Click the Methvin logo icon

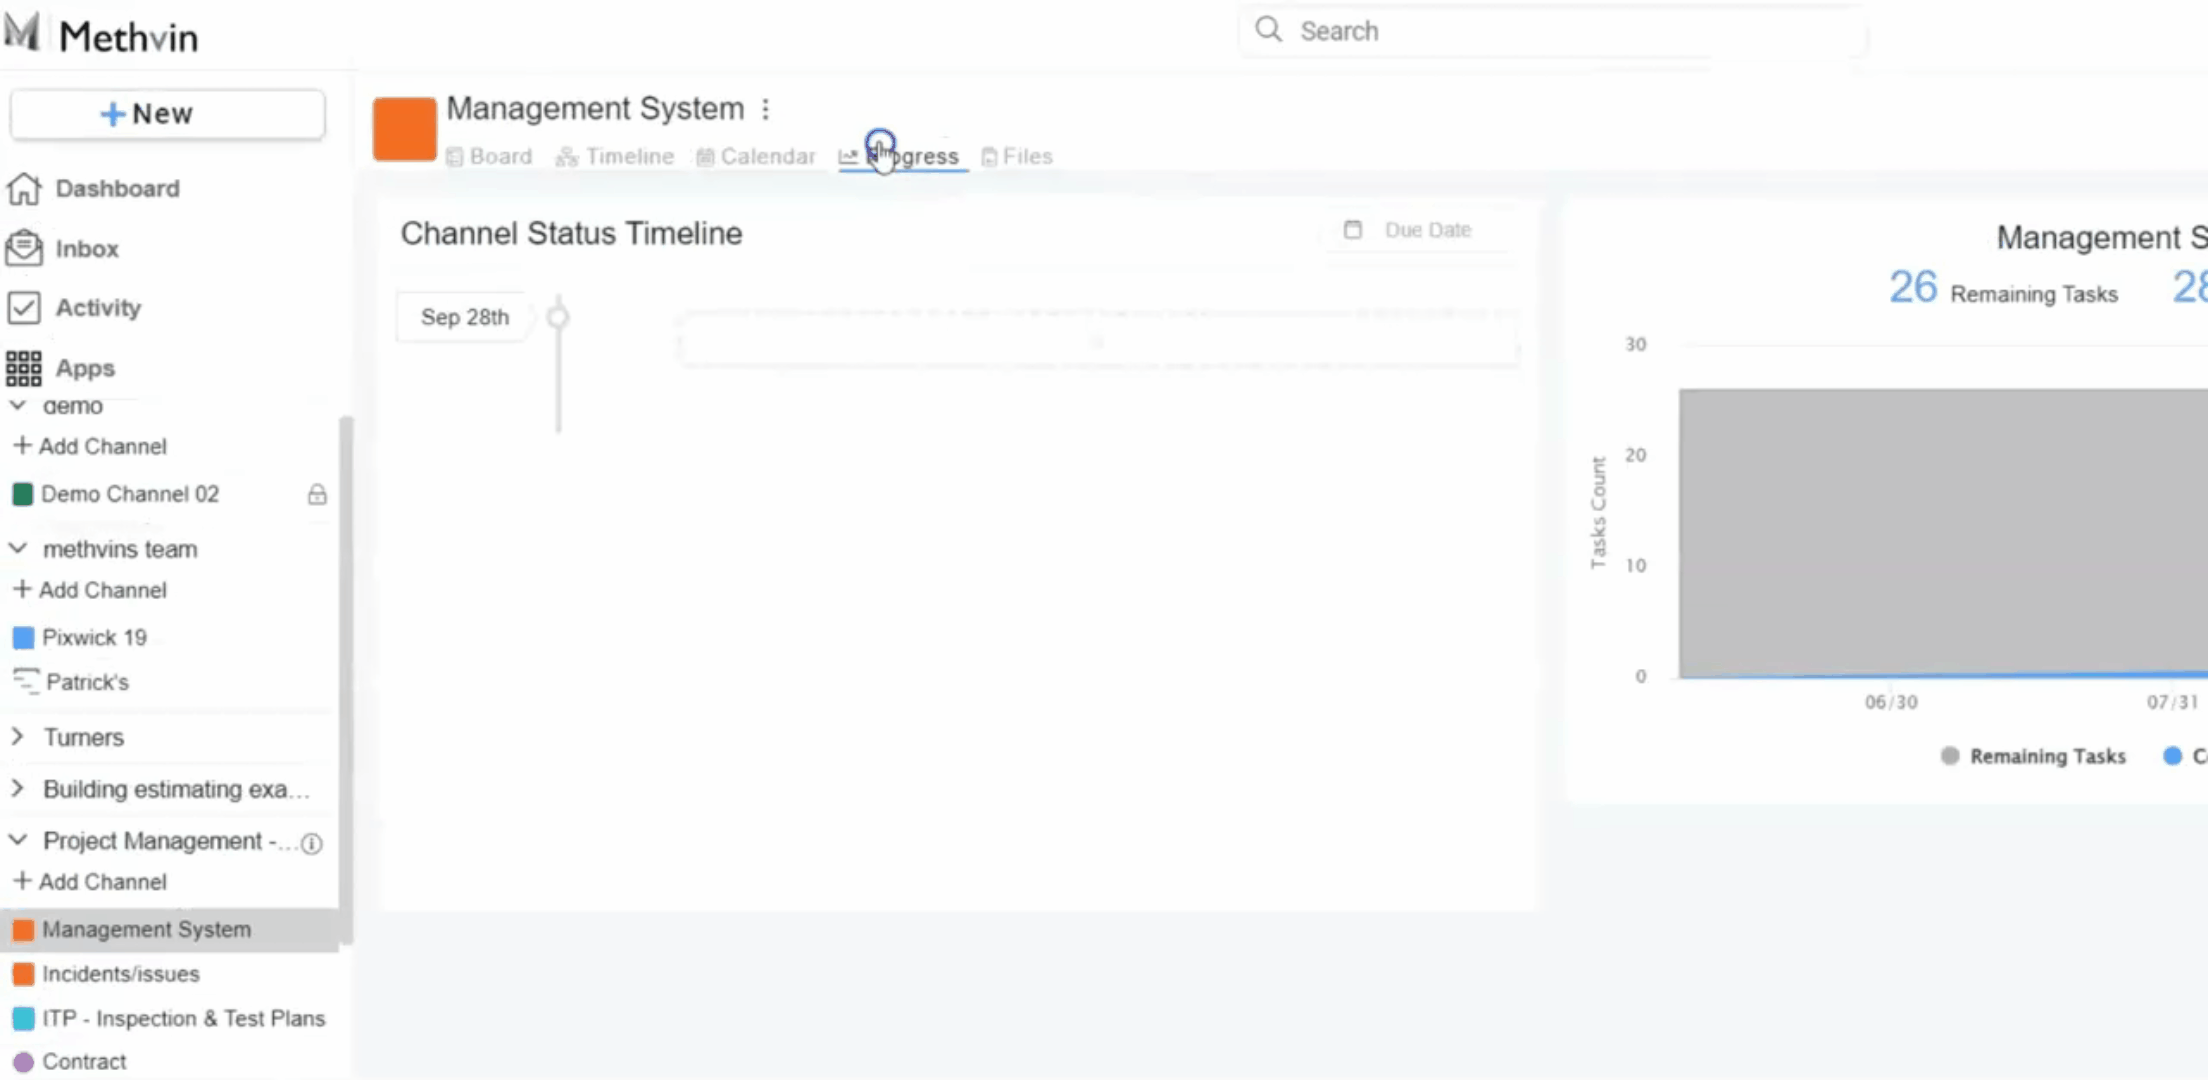click(x=22, y=32)
